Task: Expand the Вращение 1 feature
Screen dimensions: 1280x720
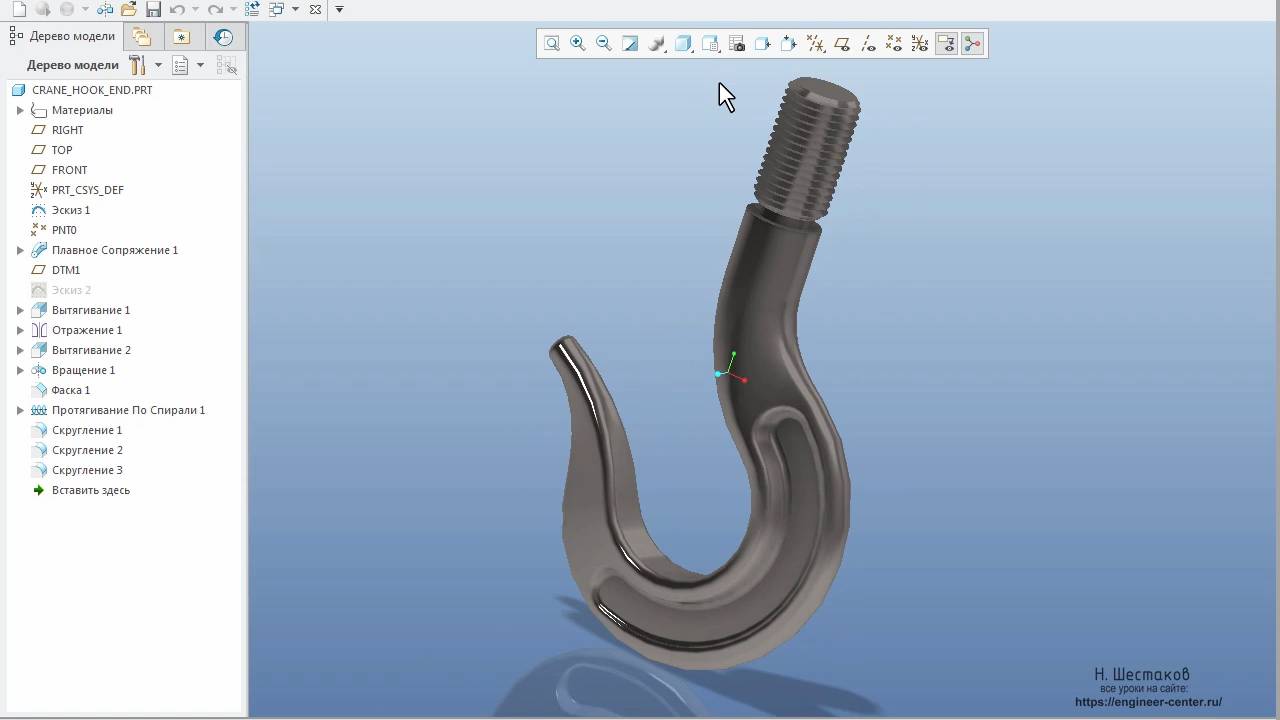Action: 20,370
